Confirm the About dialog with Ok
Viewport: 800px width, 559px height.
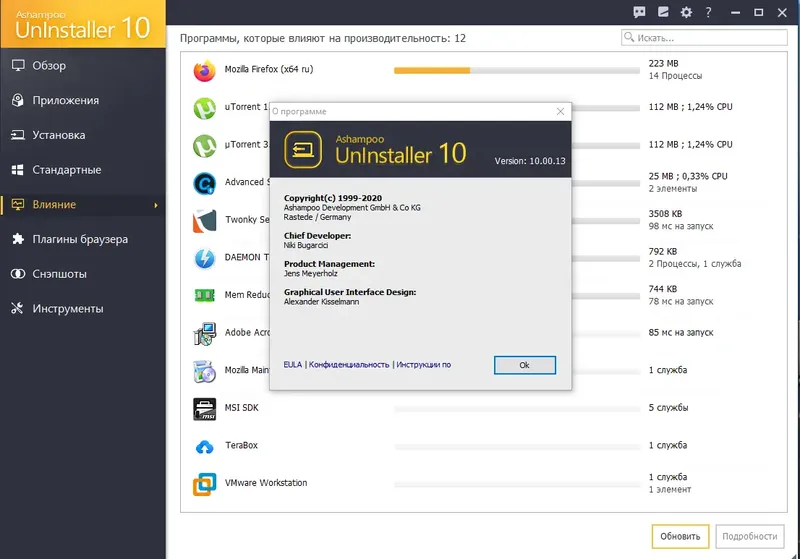[x=524, y=365]
